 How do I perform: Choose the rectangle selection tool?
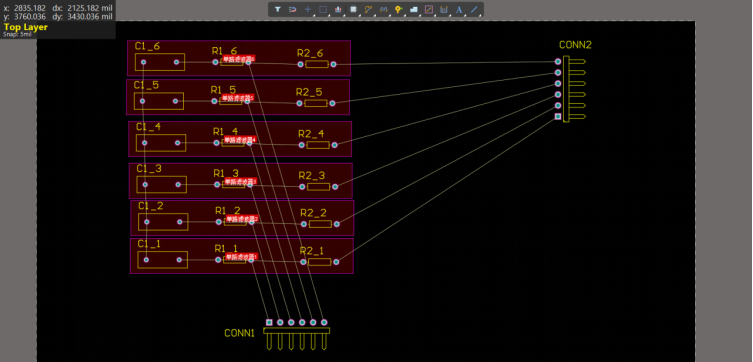point(323,9)
